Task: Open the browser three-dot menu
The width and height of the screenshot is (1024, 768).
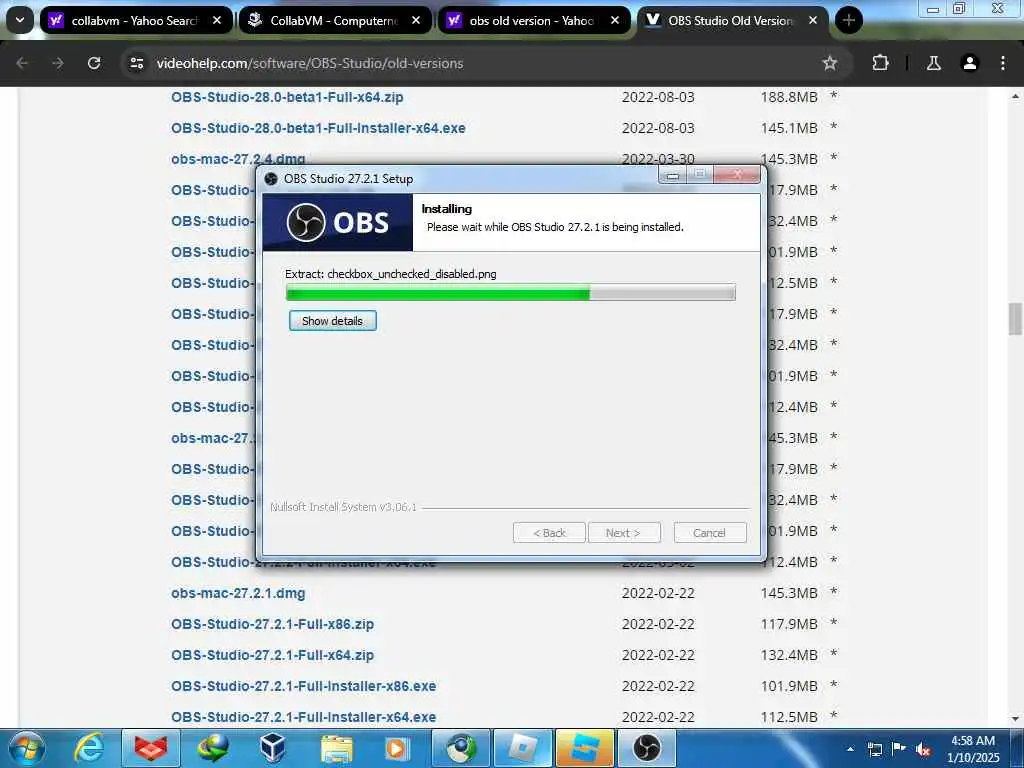Action: (1002, 63)
